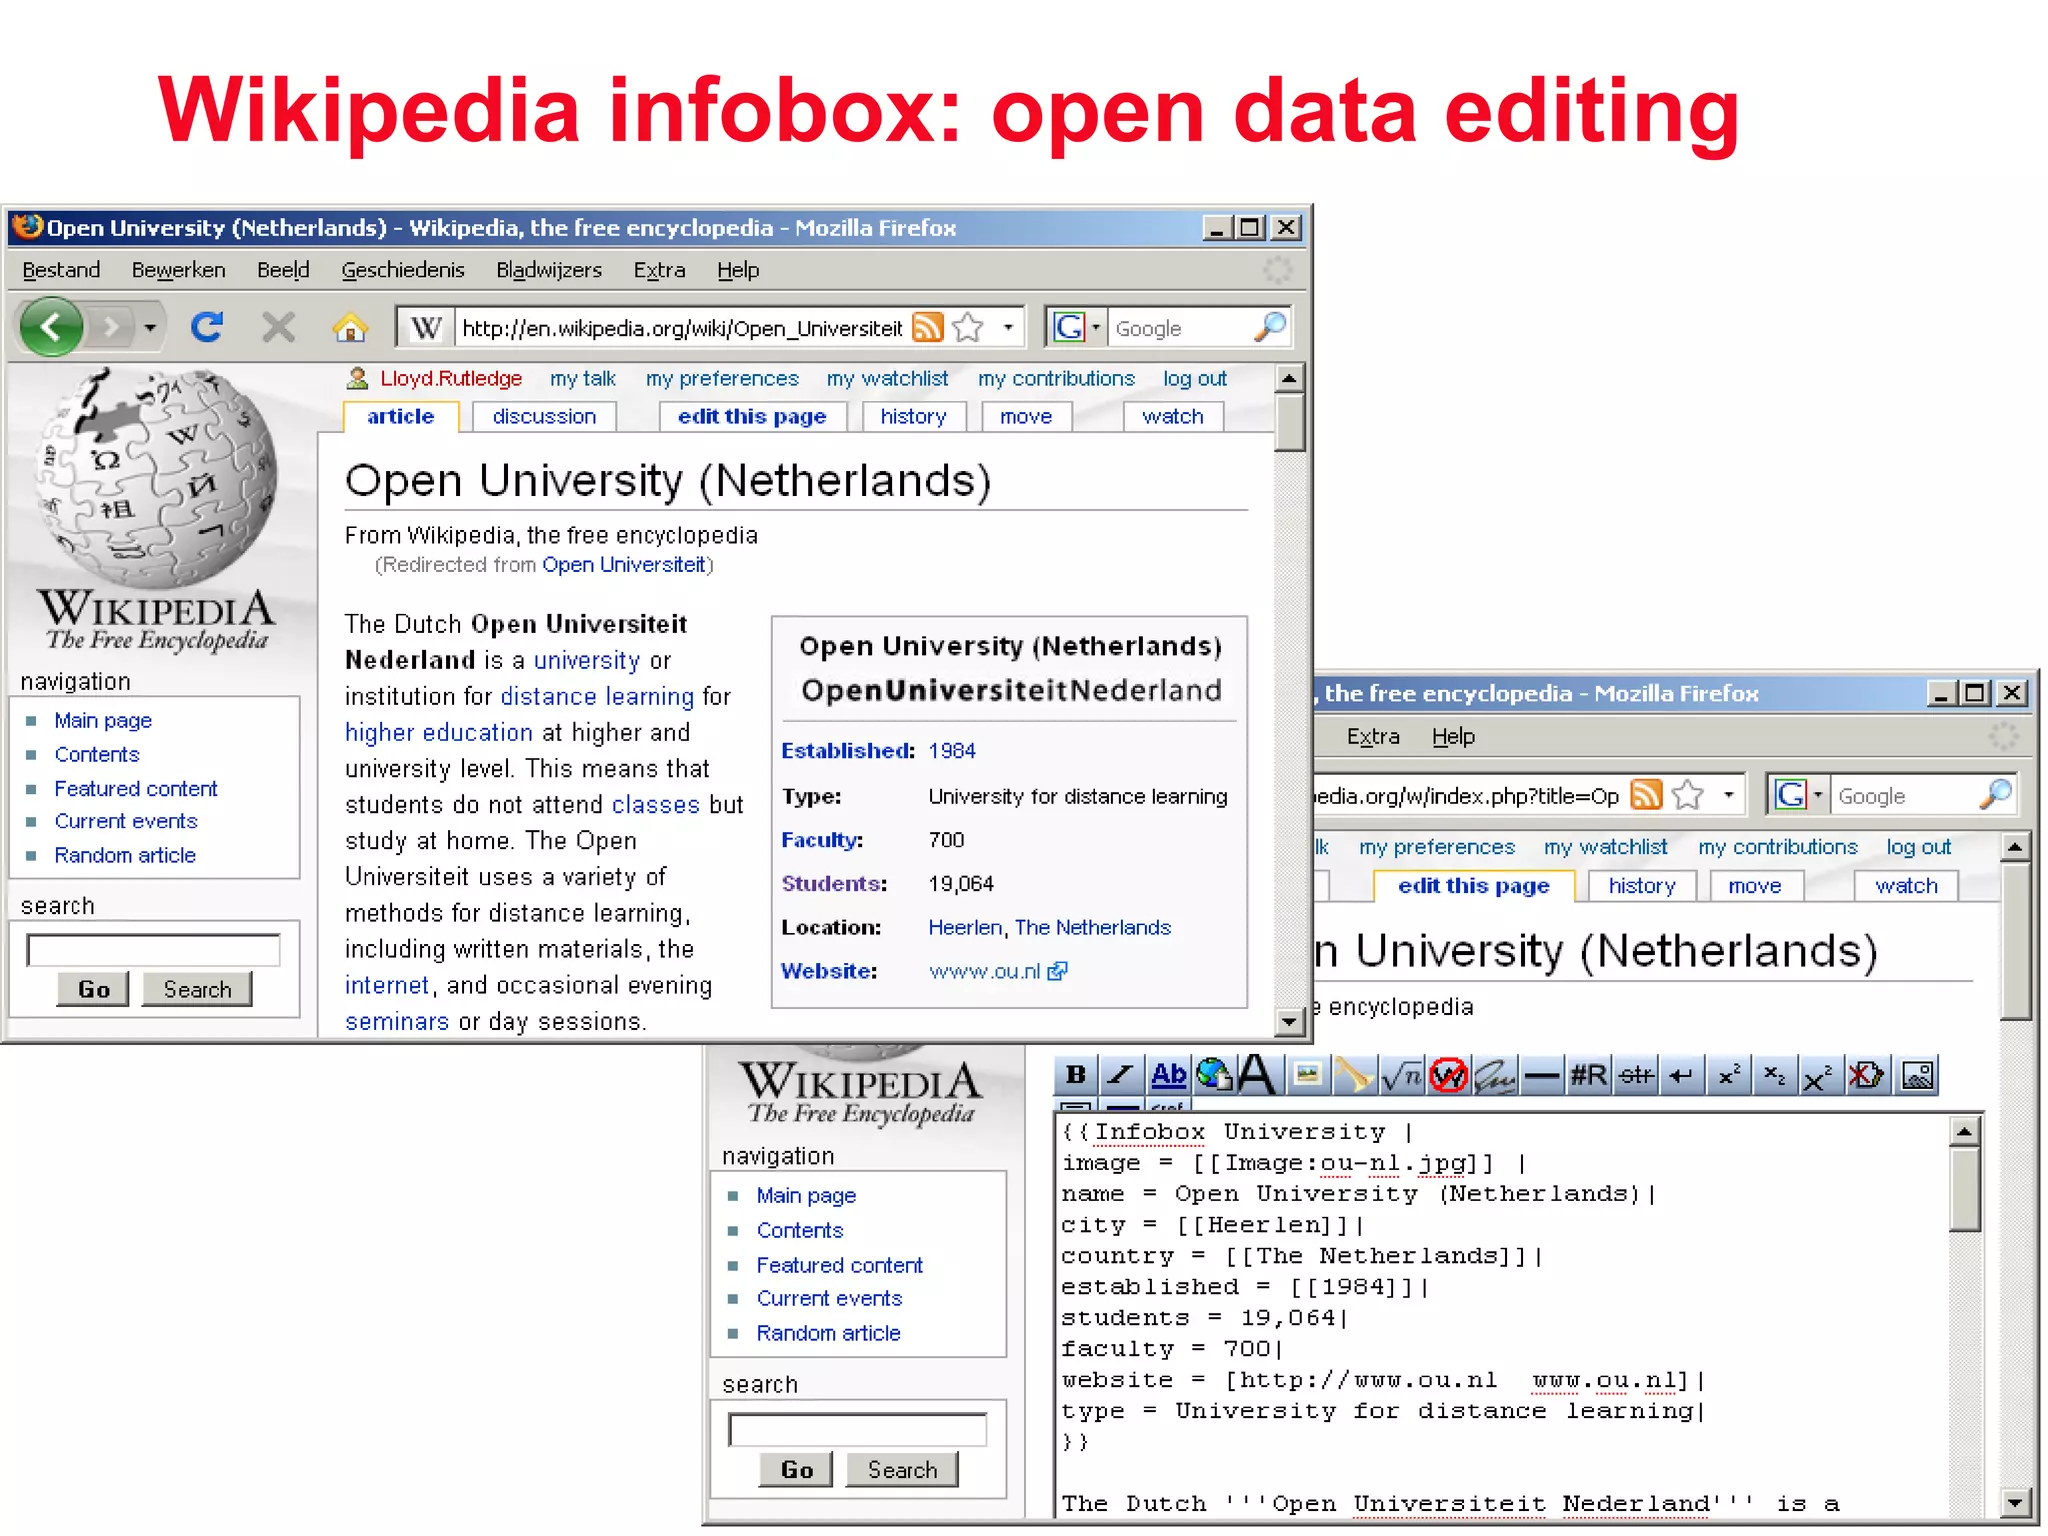The width and height of the screenshot is (2048, 1536).
Task: Bookmark the page with the star icon
Action: tap(968, 327)
